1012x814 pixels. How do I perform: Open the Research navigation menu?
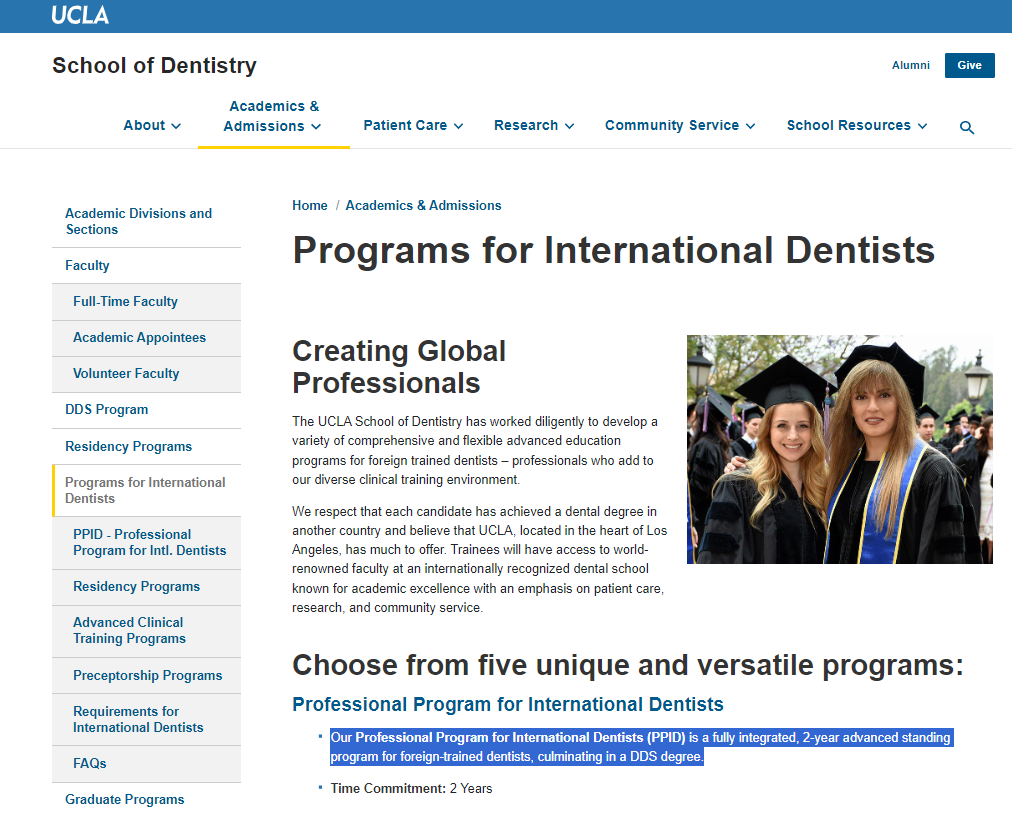[x=534, y=125]
